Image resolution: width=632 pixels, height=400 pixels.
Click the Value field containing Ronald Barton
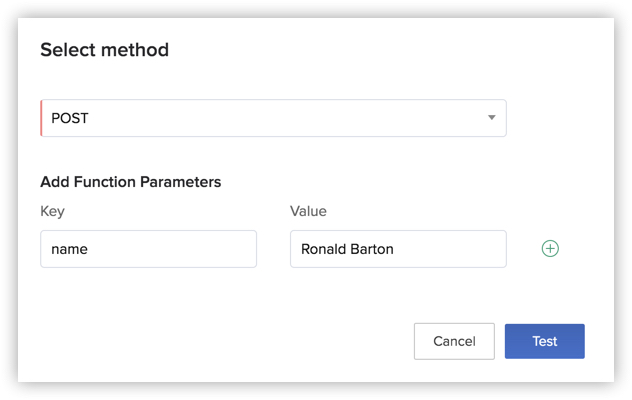(x=398, y=249)
